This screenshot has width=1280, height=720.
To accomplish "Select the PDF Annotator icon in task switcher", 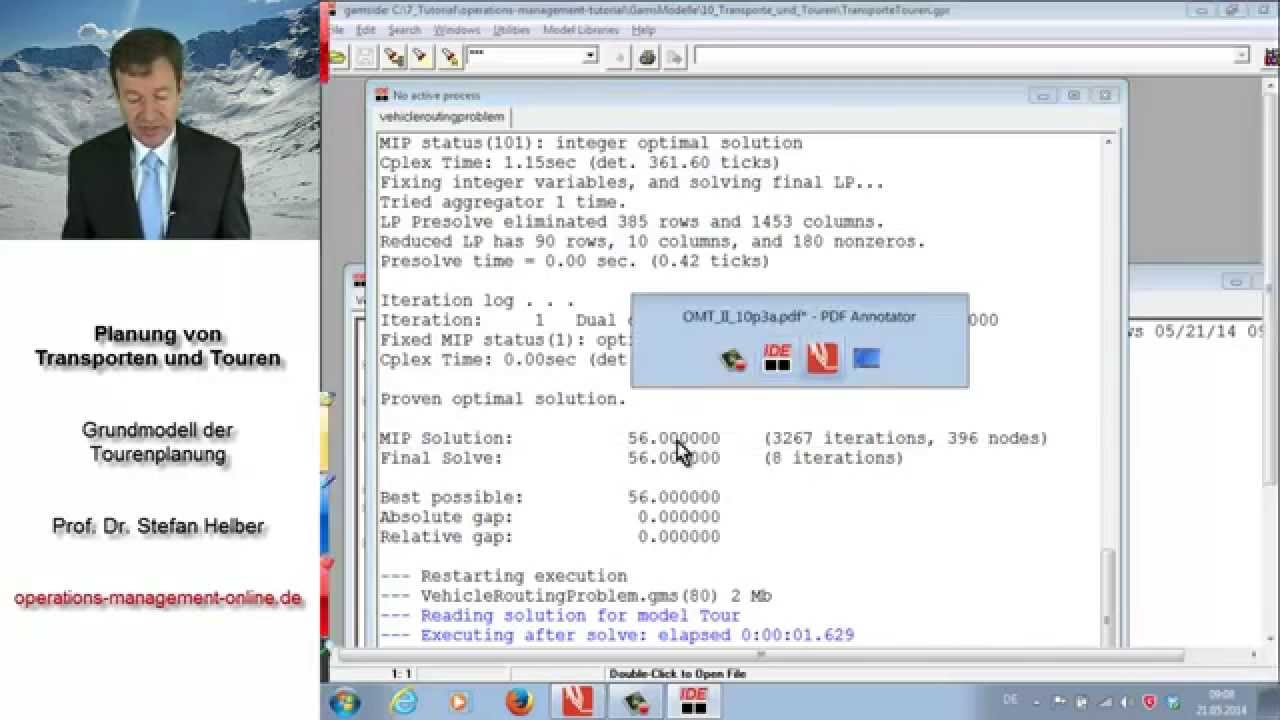I will (x=822, y=359).
